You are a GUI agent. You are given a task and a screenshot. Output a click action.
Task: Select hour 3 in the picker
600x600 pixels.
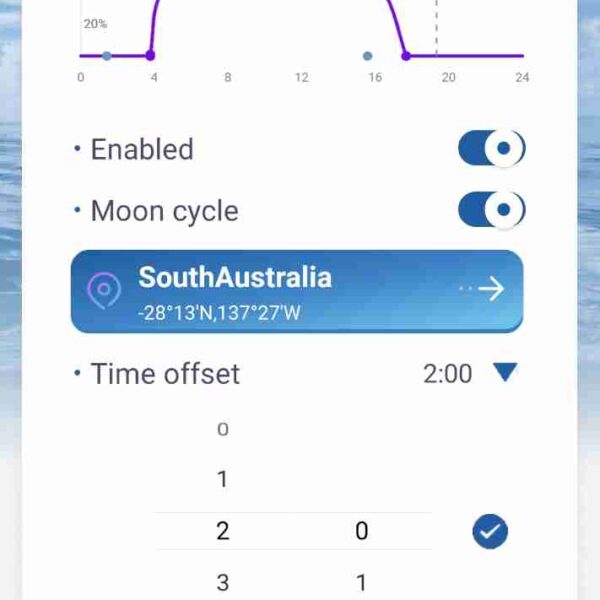223,583
